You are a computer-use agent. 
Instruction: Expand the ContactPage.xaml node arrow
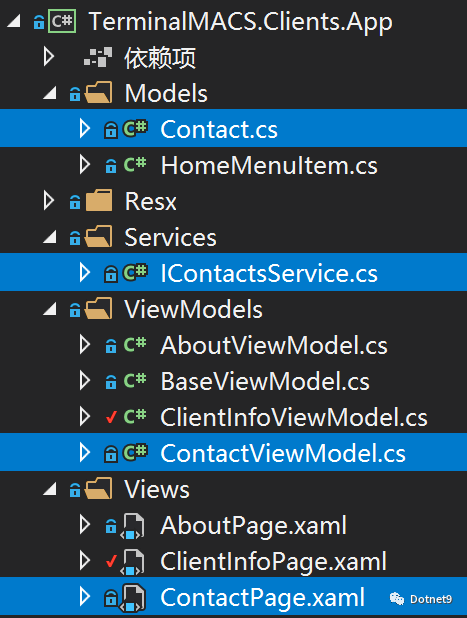pyautogui.click(x=85, y=597)
